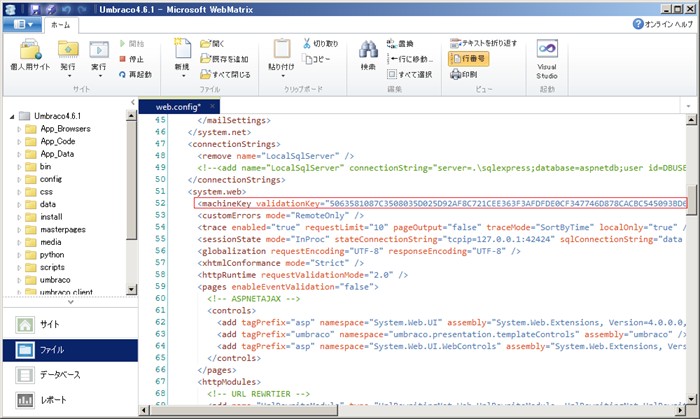Select the install folder
The image size is (700, 419).
click(44, 217)
